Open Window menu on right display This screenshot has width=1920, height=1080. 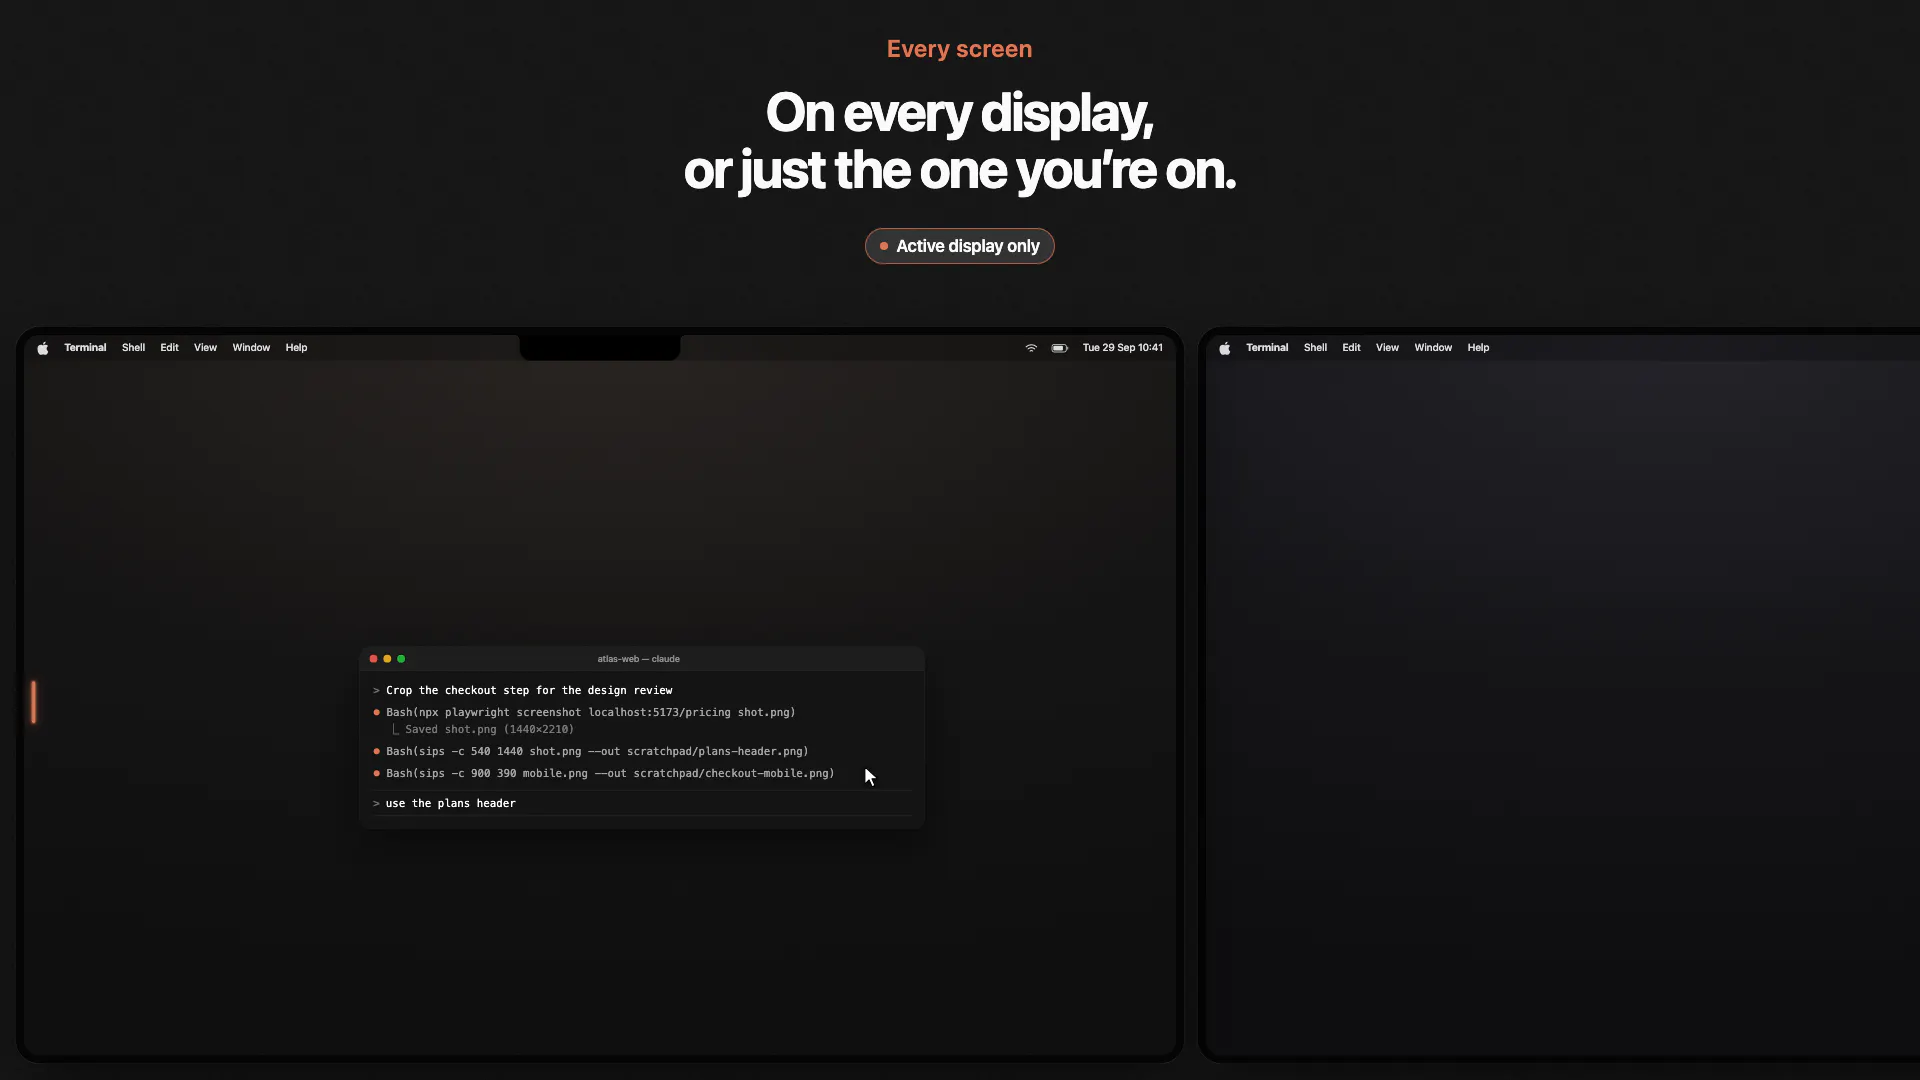click(1433, 348)
